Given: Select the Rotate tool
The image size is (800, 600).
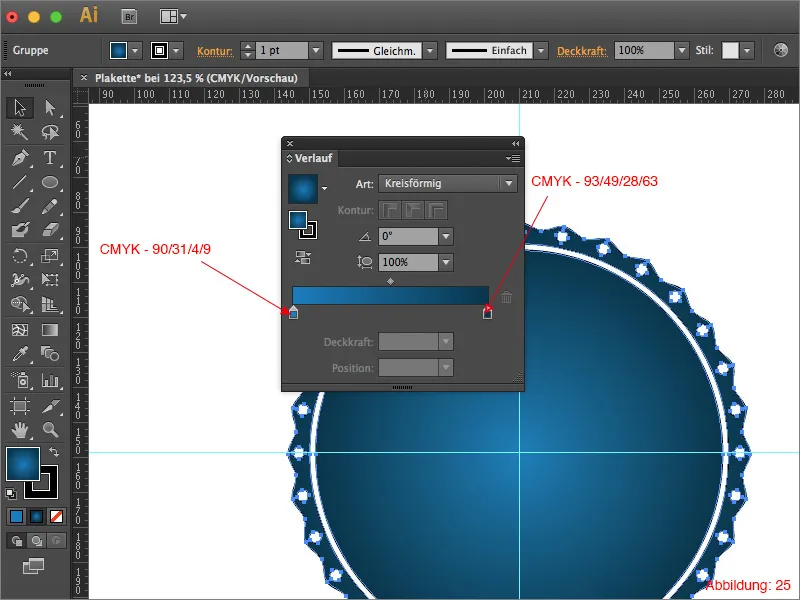Looking at the screenshot, I should 20,255.
